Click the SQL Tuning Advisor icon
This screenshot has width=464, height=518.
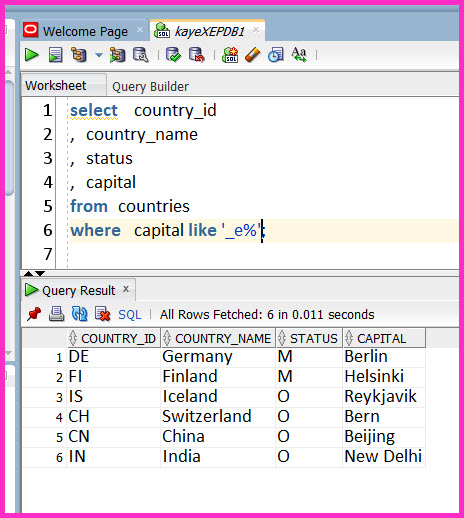pyautogui.click(x=141, y=55)
